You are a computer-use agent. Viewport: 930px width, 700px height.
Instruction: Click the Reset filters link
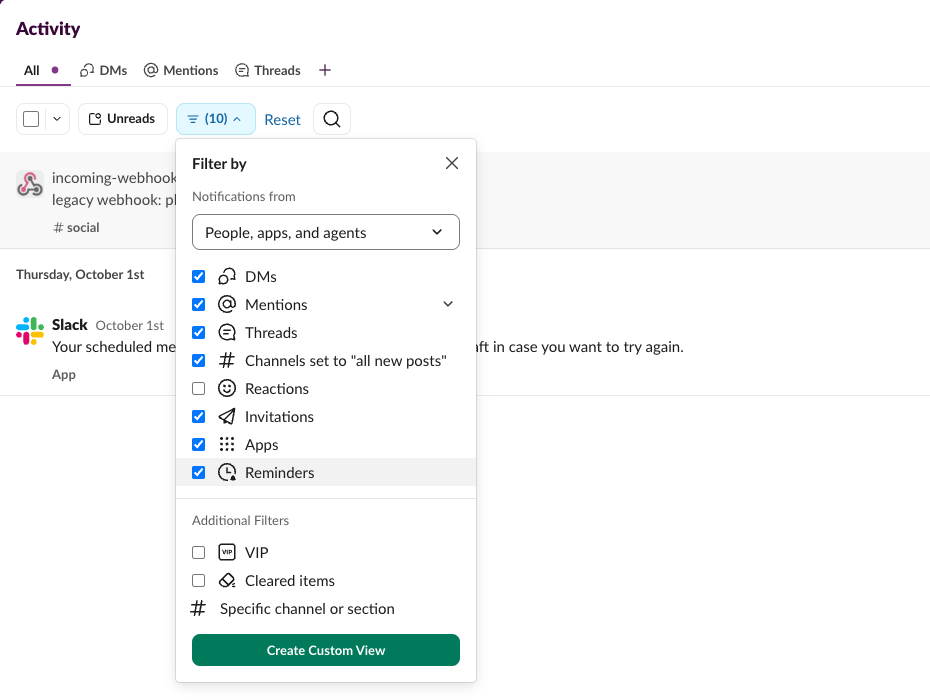[x=282, y=120]
